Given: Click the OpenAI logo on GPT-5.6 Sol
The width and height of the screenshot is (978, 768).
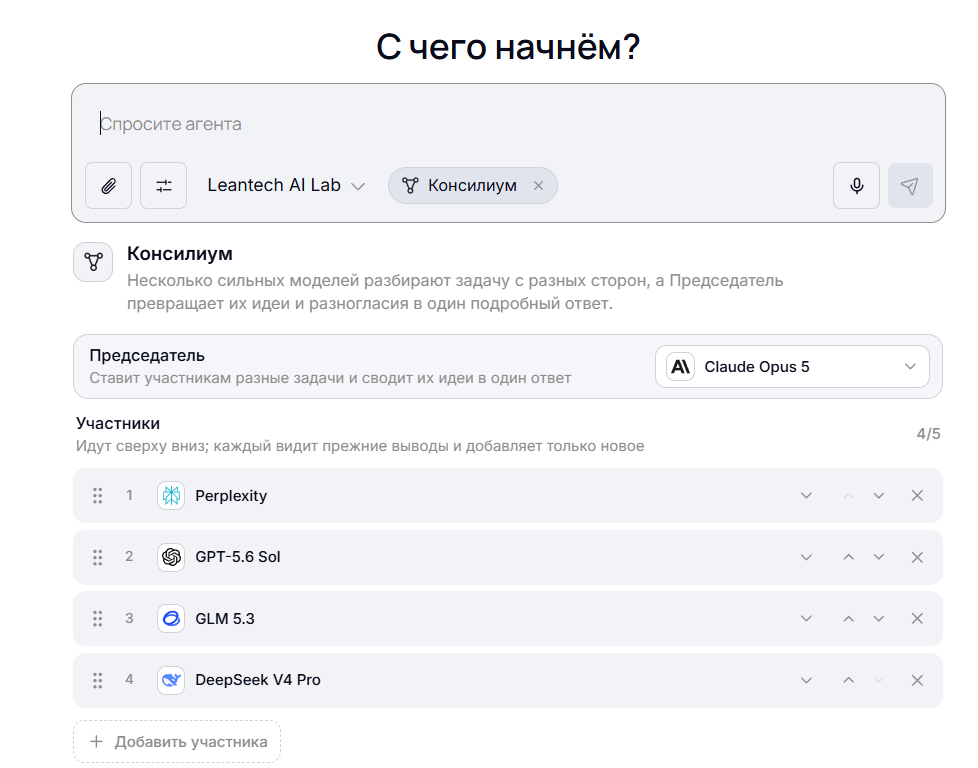Looking at the screenshot, I should pos(171,557).
